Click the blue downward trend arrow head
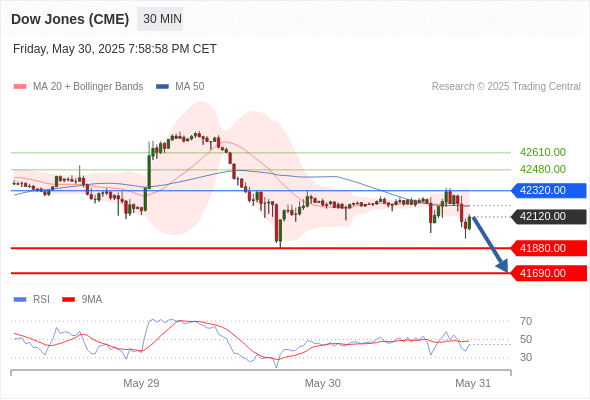 coord(503,266)
